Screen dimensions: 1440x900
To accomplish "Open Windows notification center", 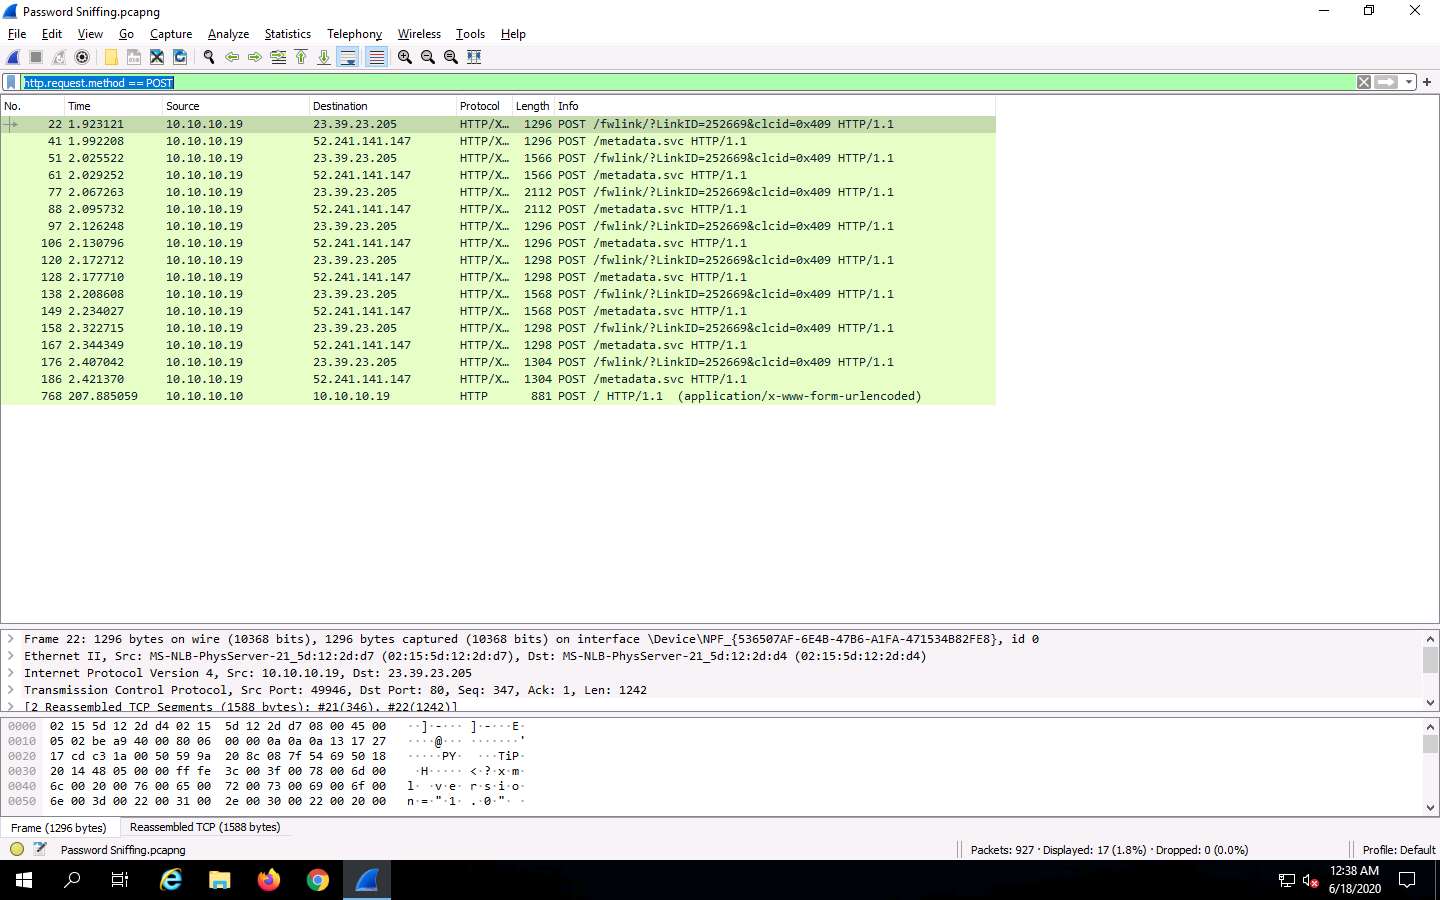I will tap(1407, 880).
